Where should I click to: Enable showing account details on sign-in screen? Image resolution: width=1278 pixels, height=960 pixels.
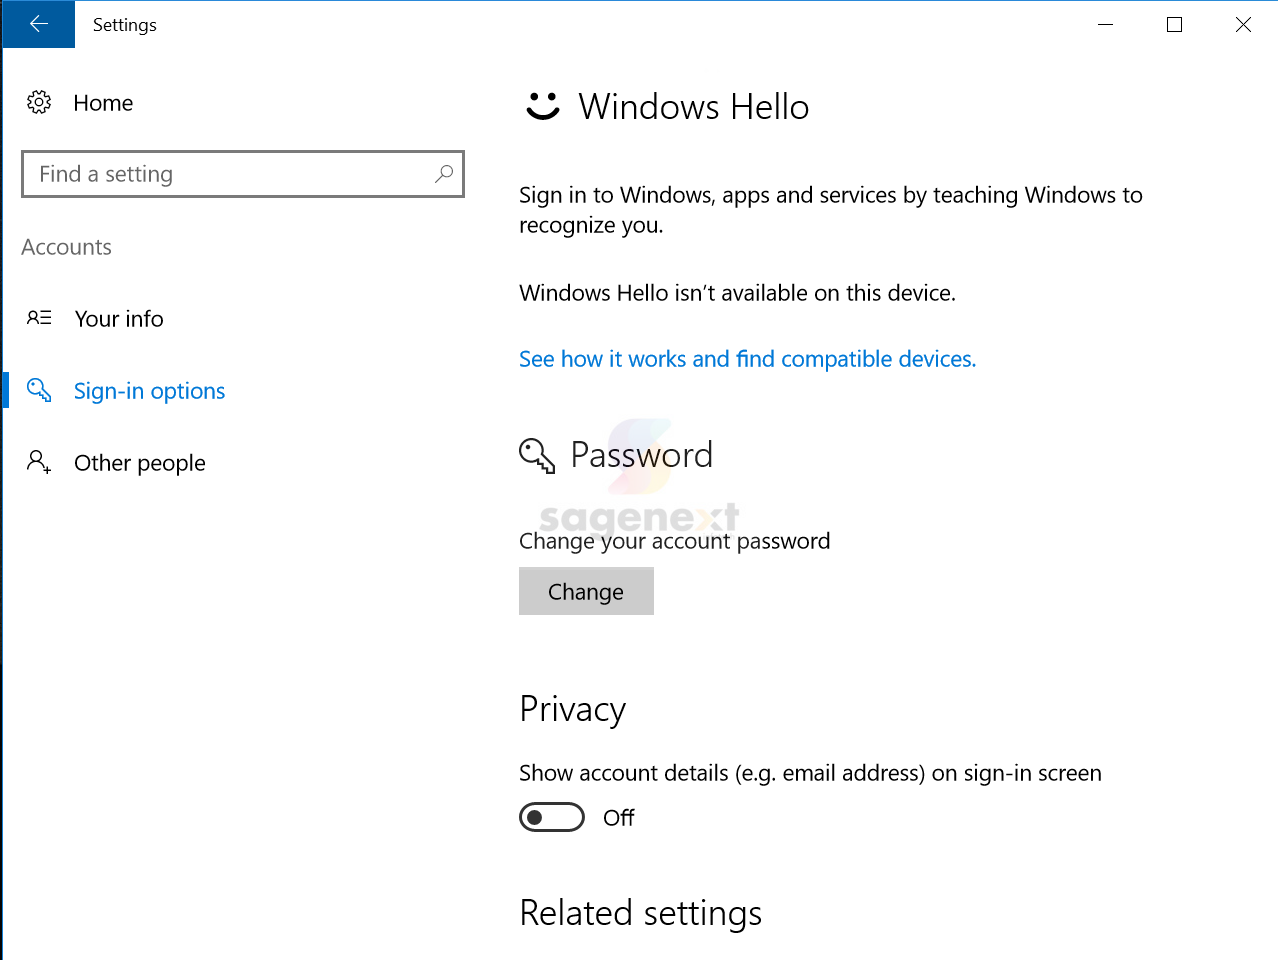(551, 817)
